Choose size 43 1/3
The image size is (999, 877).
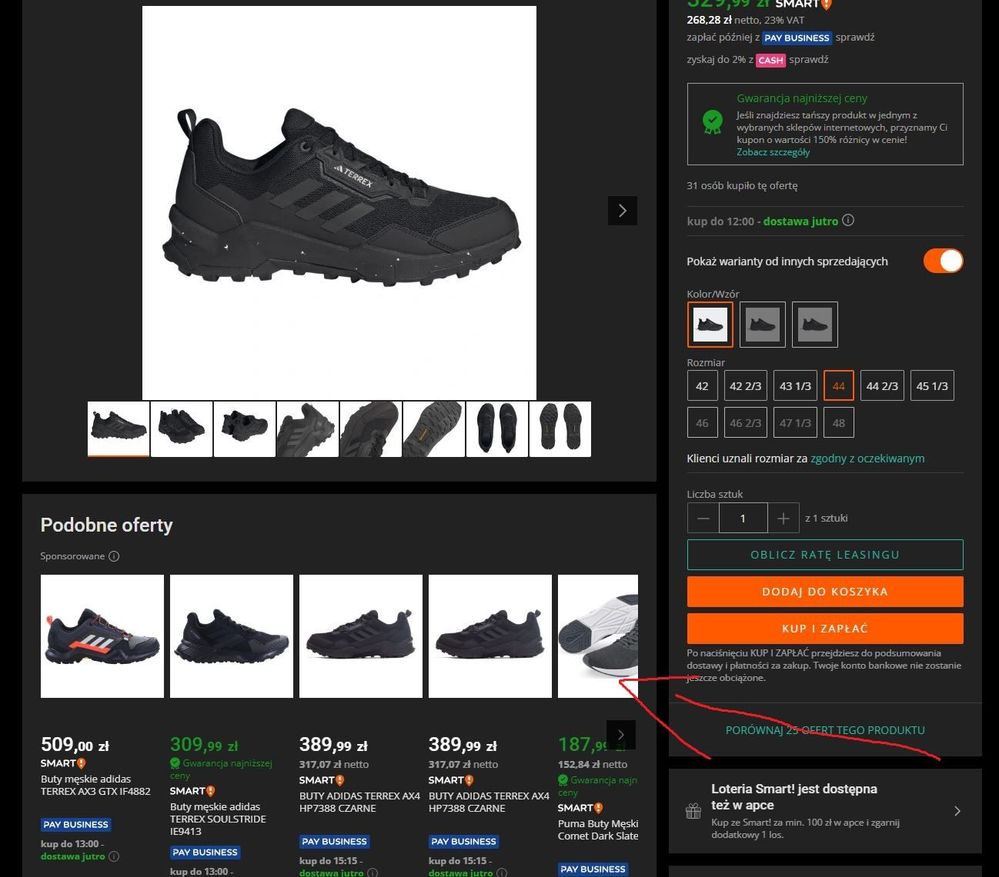795,386
